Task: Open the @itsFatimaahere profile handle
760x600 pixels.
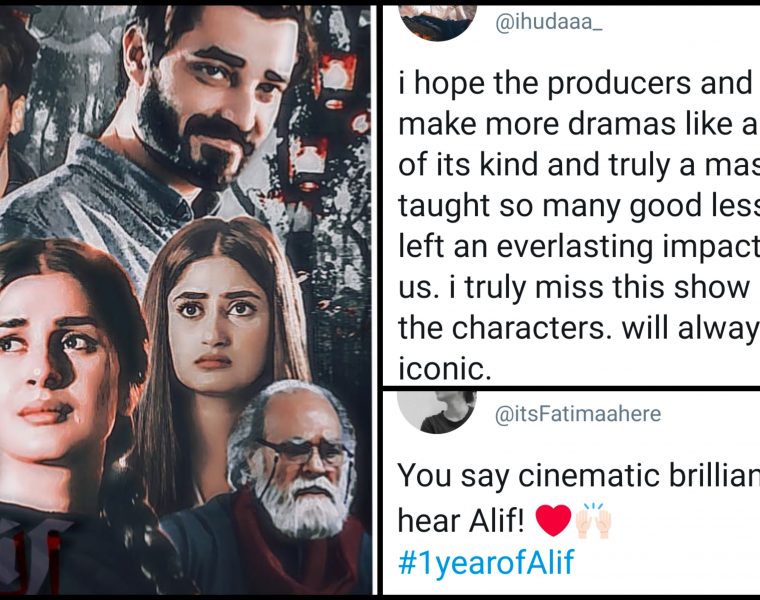Action: coord(578,414)
